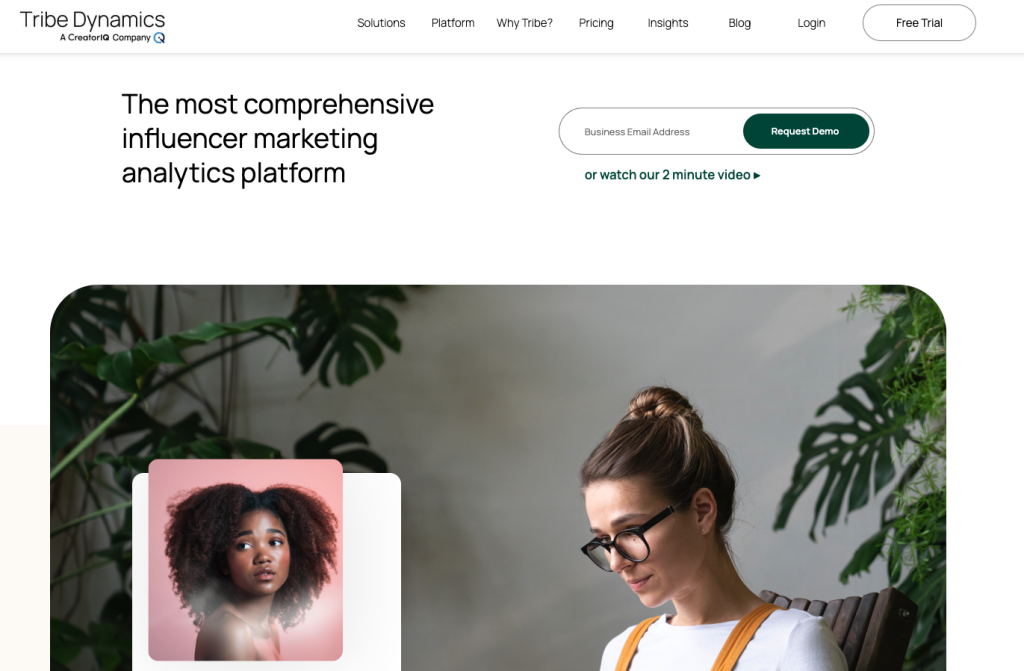
Task: Visit the Blog page
Action: 739,23
